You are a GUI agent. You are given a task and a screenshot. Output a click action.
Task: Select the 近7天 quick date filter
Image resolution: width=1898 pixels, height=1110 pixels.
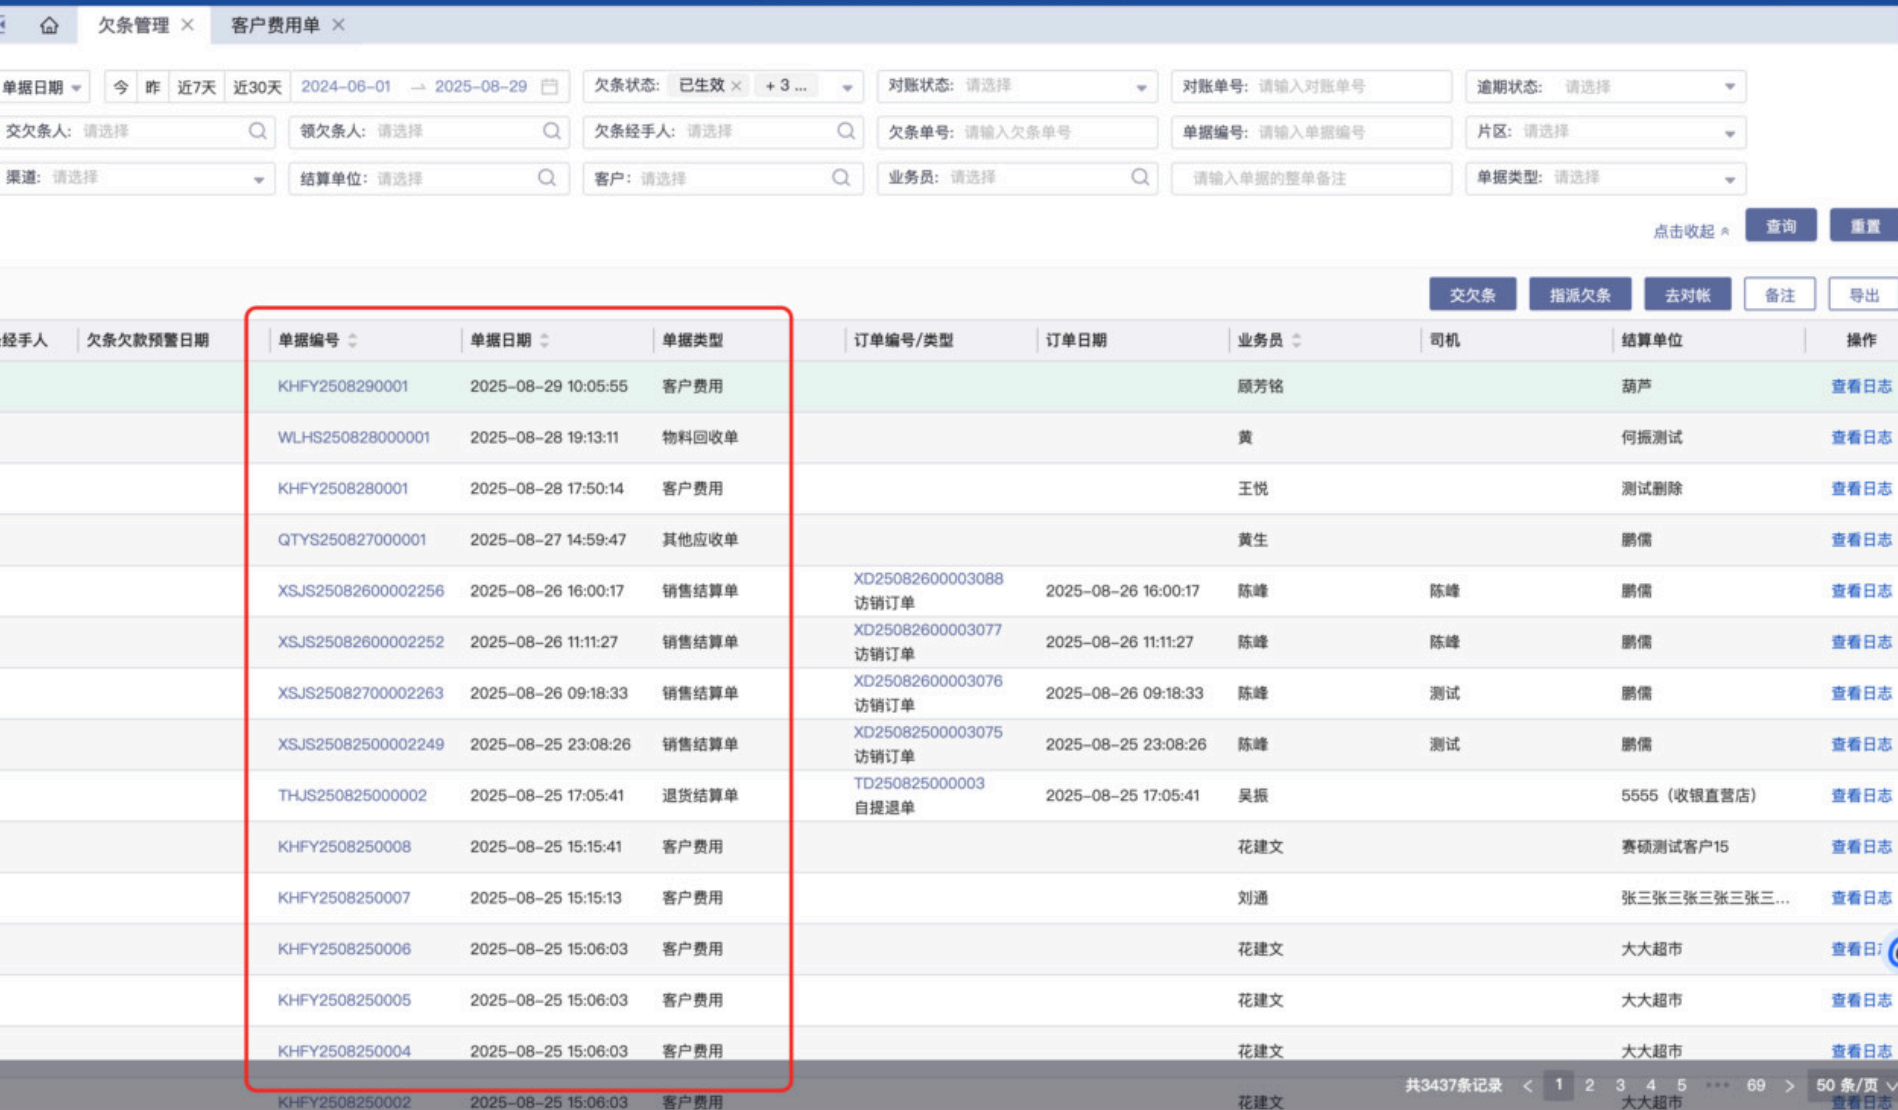(196, 87)
